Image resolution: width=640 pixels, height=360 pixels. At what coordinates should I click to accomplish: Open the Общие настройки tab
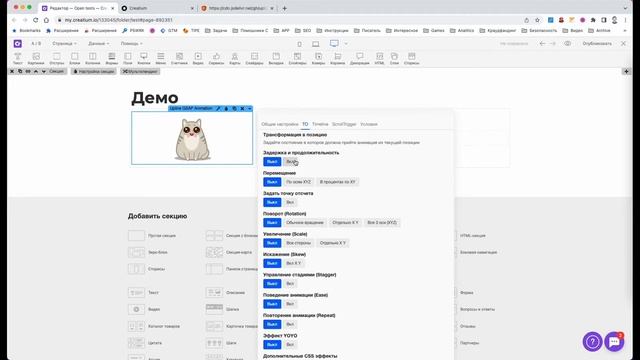pyautogui.click(x=280, y=124)
